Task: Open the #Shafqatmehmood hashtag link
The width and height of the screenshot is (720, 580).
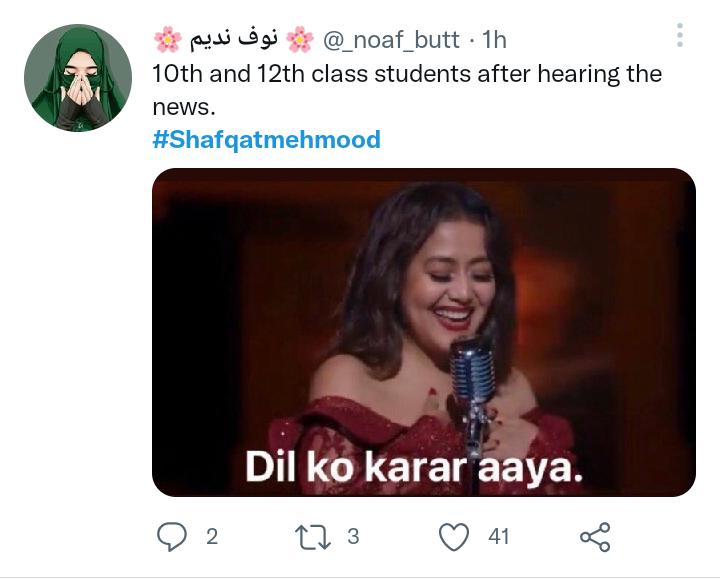Action: tap(266, 139)
